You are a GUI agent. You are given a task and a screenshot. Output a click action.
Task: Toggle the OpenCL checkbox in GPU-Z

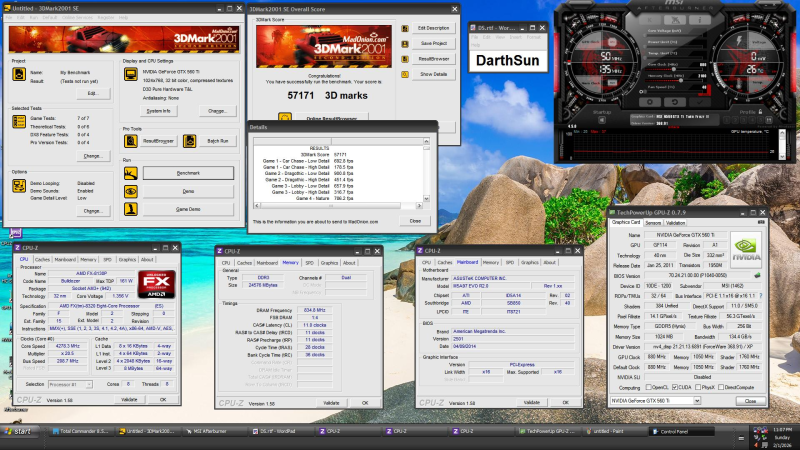(648, 387)
